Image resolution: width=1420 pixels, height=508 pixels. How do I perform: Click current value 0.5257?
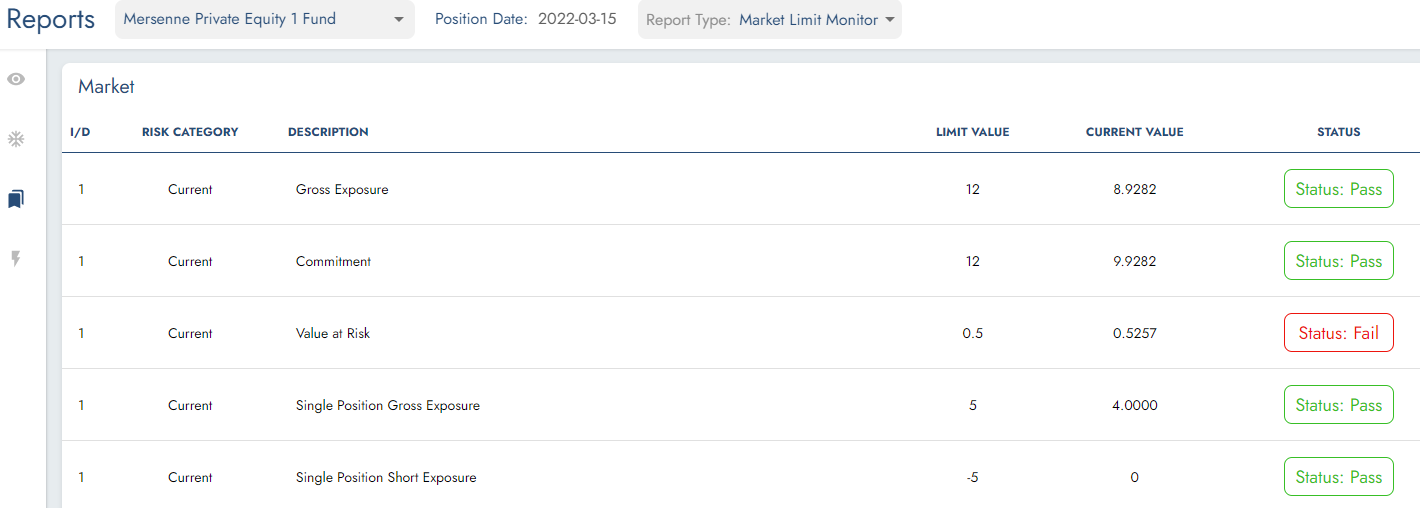(1135, 333)
